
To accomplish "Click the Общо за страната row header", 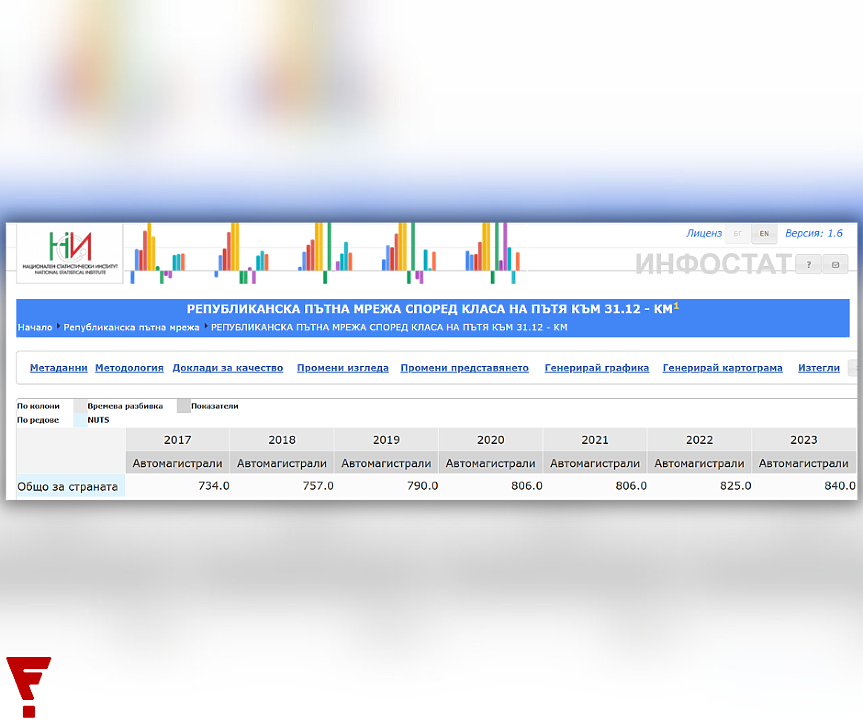I will 68,486.
